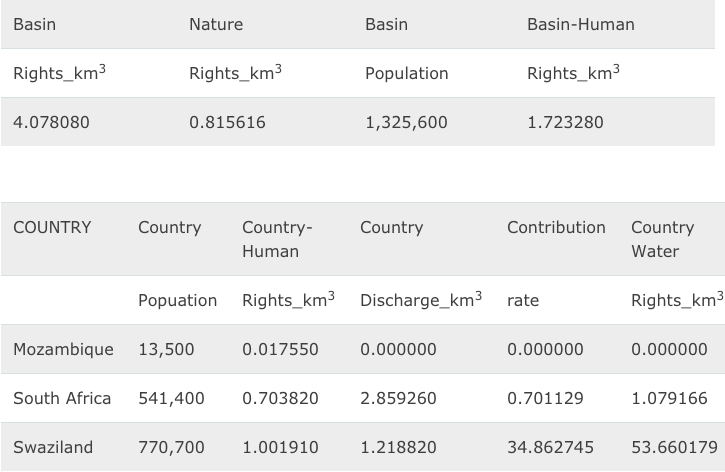Click the Nature column header
725x472 pixels.
point(216,25)
